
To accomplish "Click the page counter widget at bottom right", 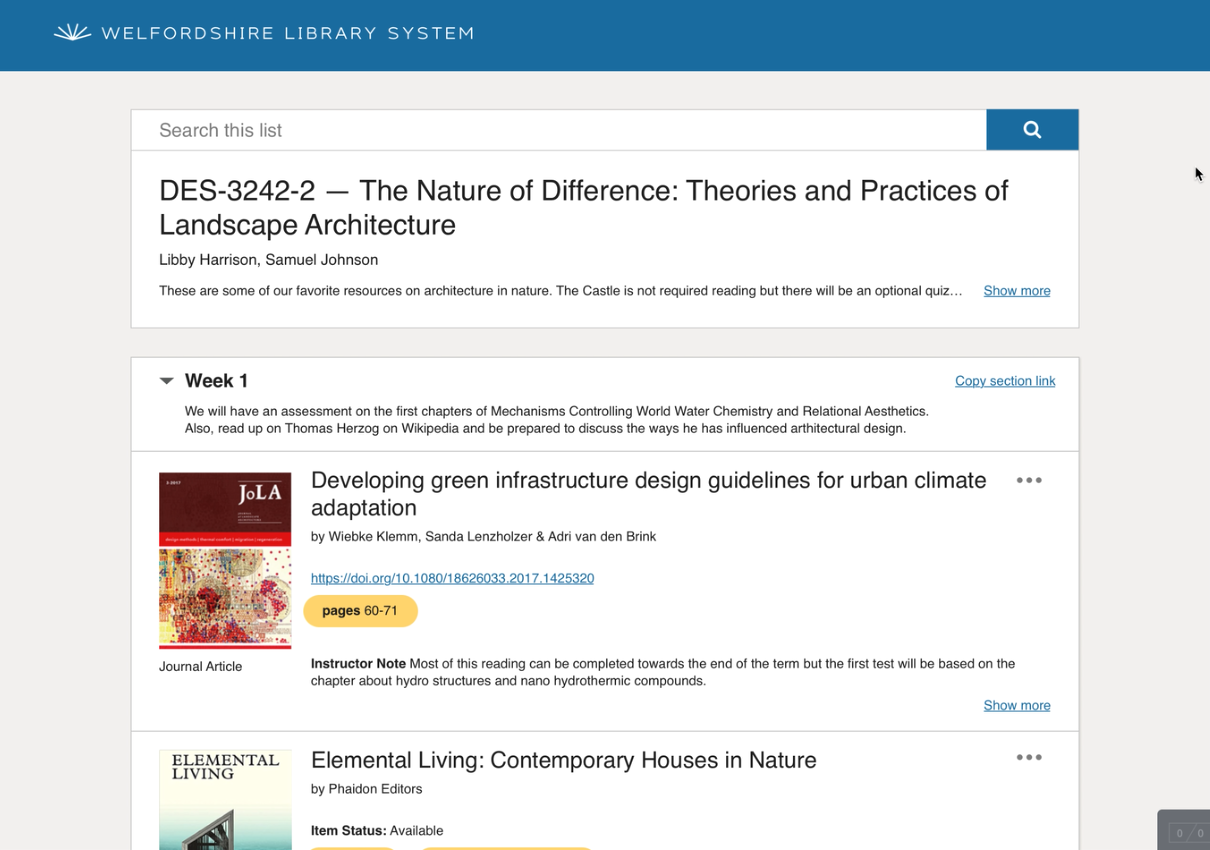I will [1188, 833].
